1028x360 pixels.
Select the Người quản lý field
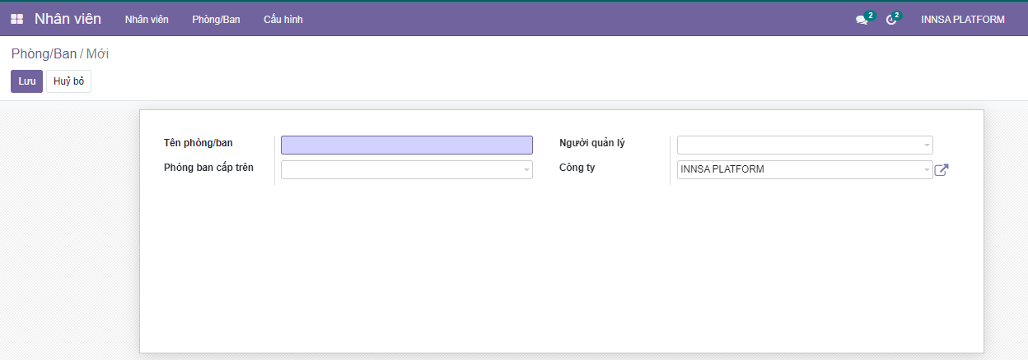point(804,145)
